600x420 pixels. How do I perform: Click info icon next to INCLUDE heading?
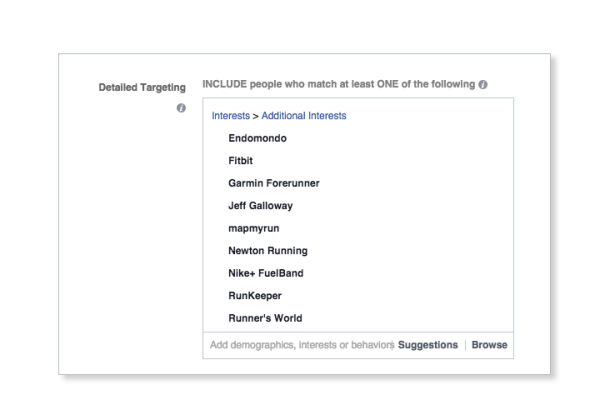pyautogui.click(x=483, y=85)
